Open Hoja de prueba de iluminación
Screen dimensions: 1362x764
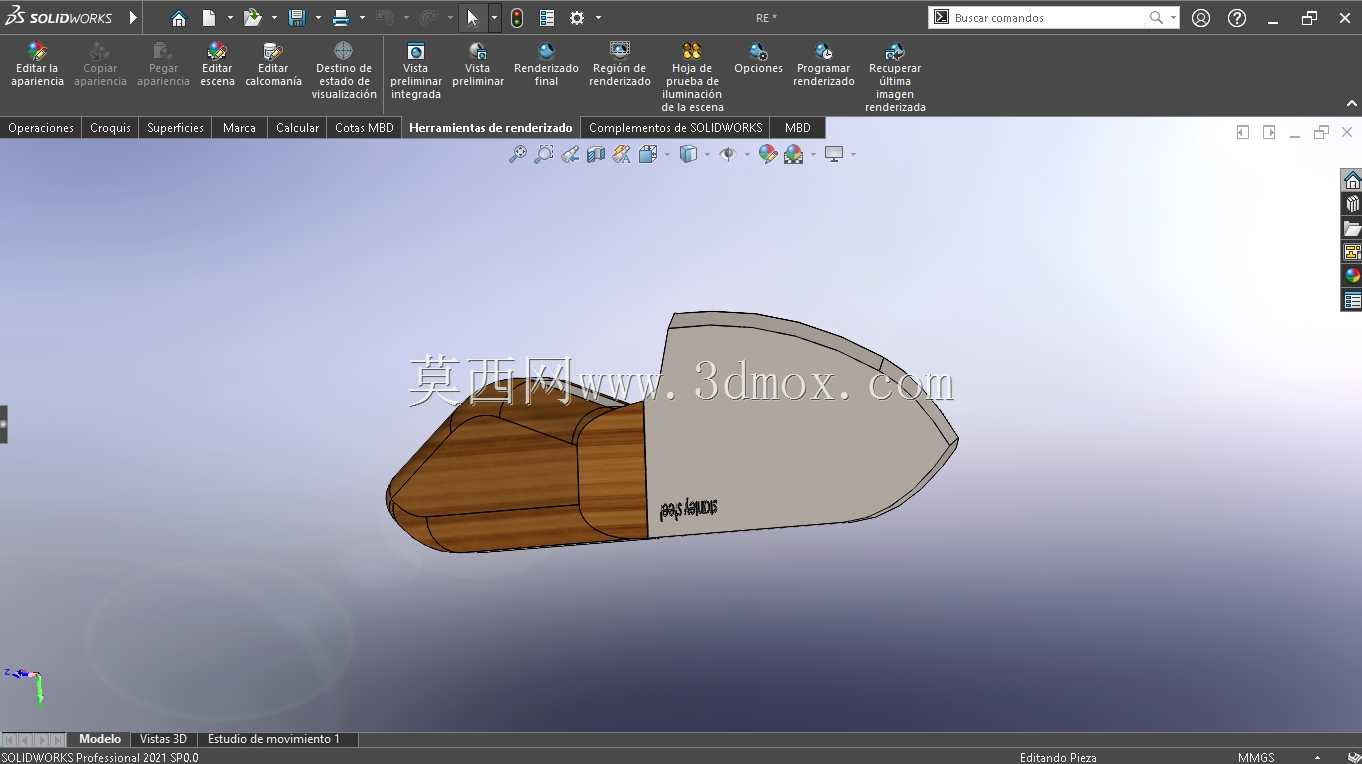pos(692,77)
